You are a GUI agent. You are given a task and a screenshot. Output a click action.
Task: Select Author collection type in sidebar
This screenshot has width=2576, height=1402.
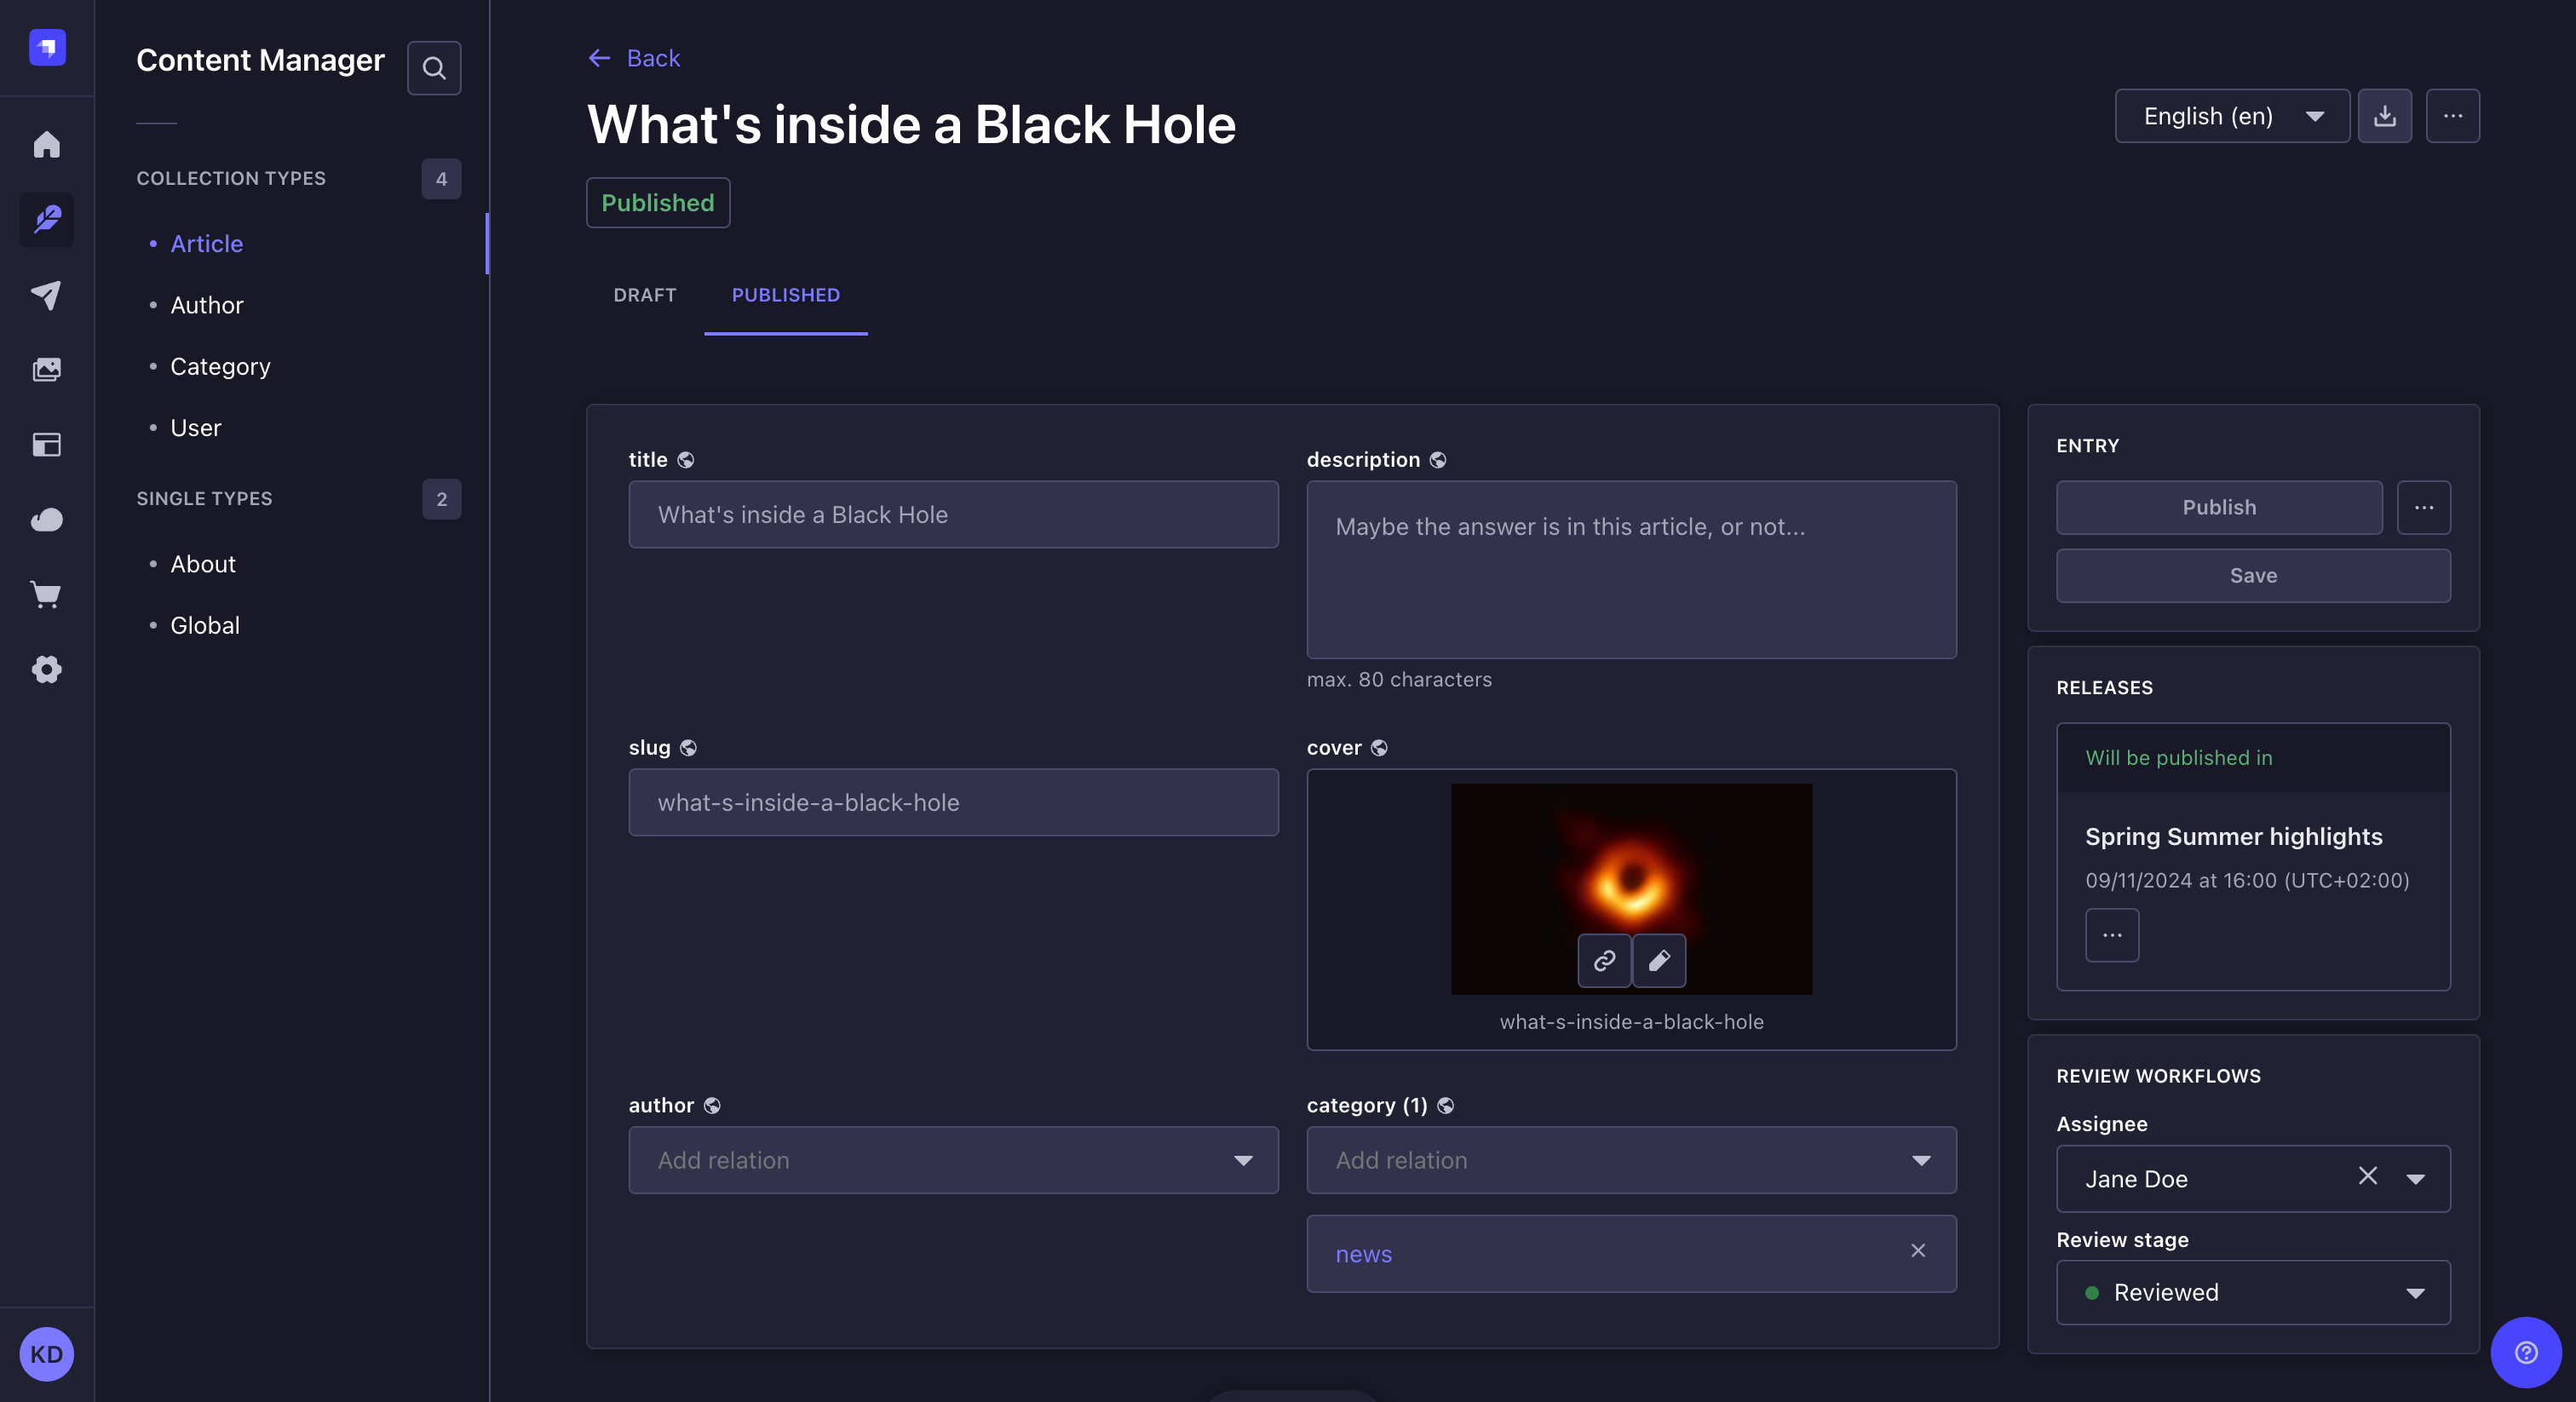tap(206, 305)
